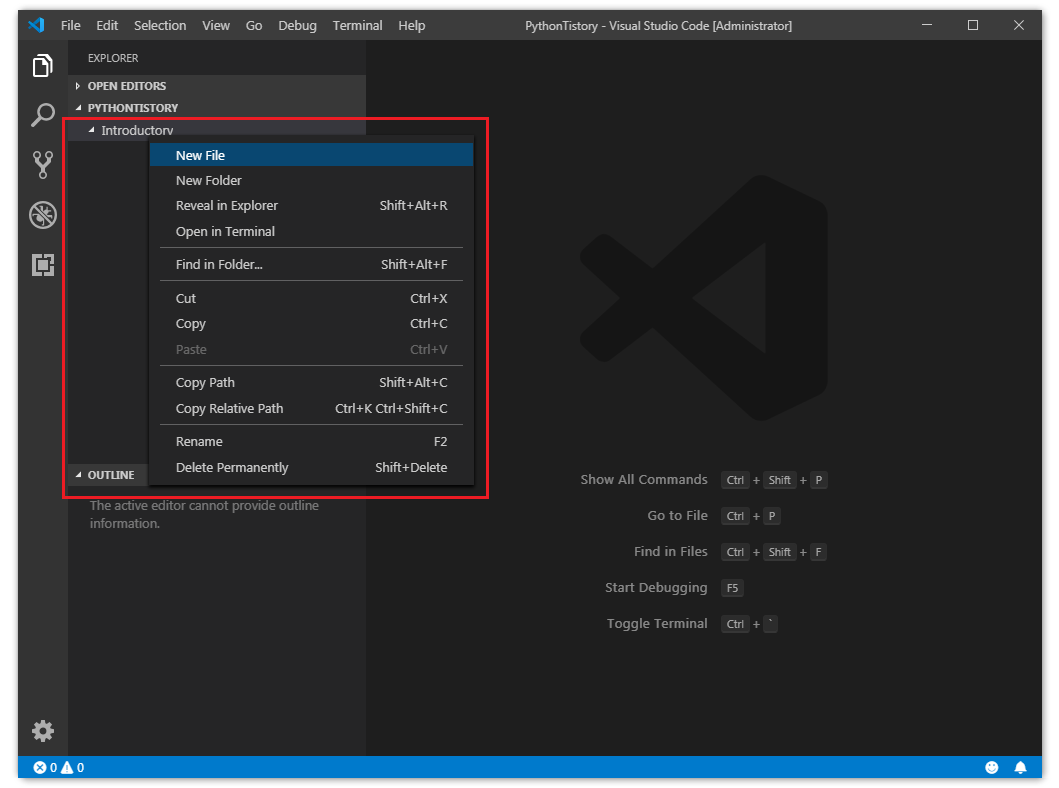The width and height of the screenshot is (1059, 788).
Task: Open the Terminal menu
Action: click(357, 26)
